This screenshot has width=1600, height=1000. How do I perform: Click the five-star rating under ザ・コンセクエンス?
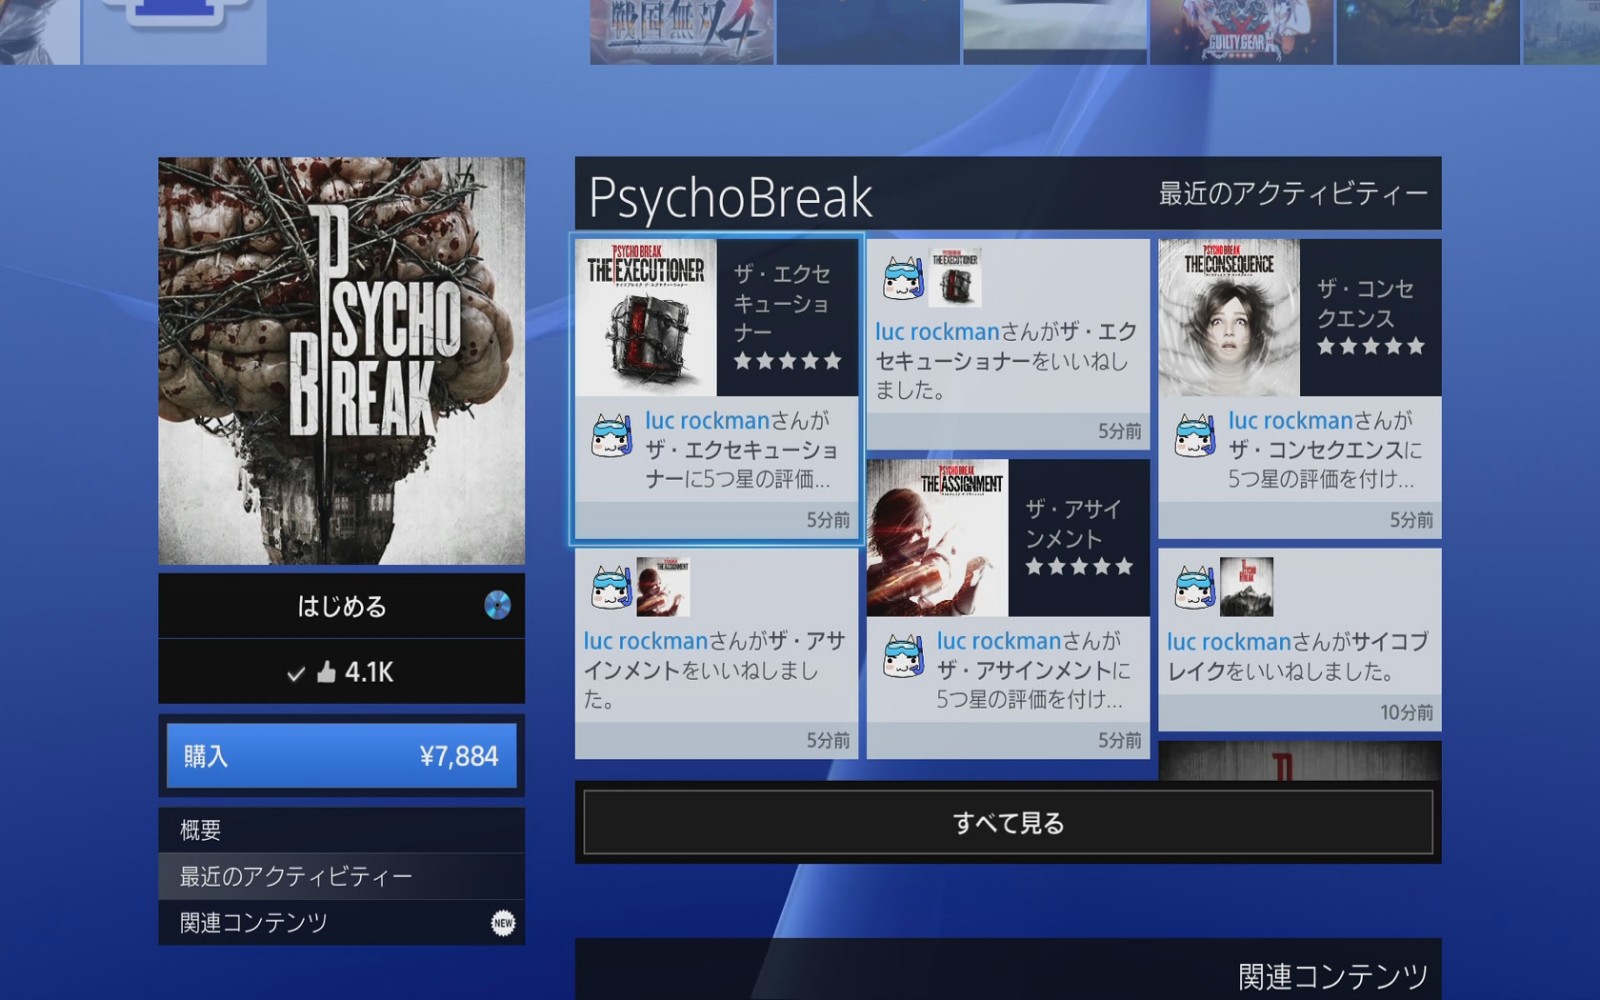click(x=1370, y=346)
